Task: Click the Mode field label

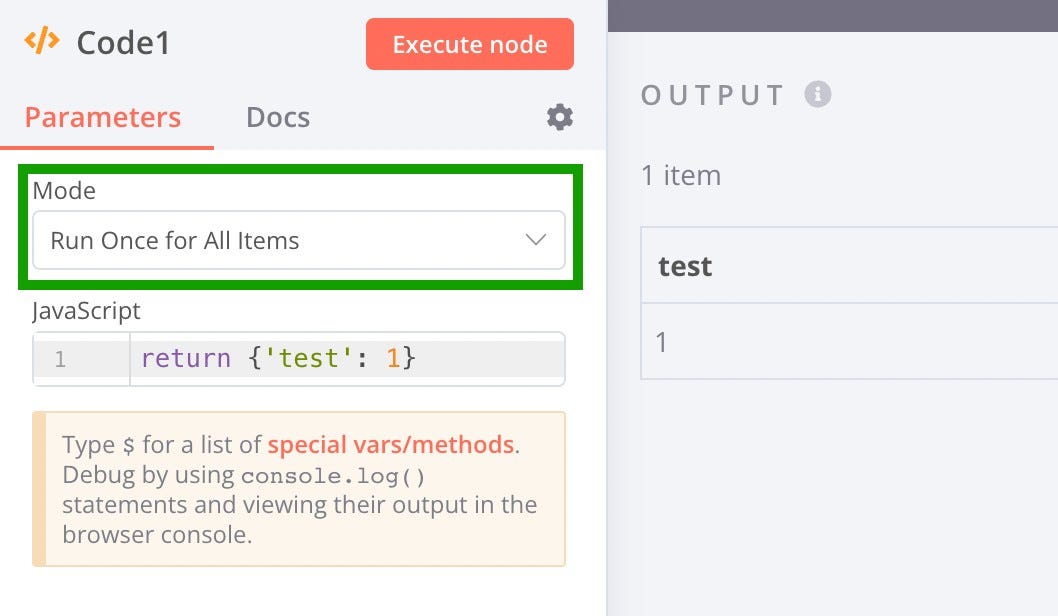Action: (x=63, y=191)
